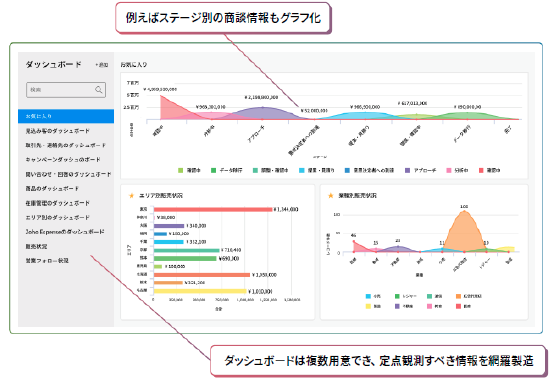
Task: Click the ¥617,012,000 value label
Action: [x=412, y=103]
